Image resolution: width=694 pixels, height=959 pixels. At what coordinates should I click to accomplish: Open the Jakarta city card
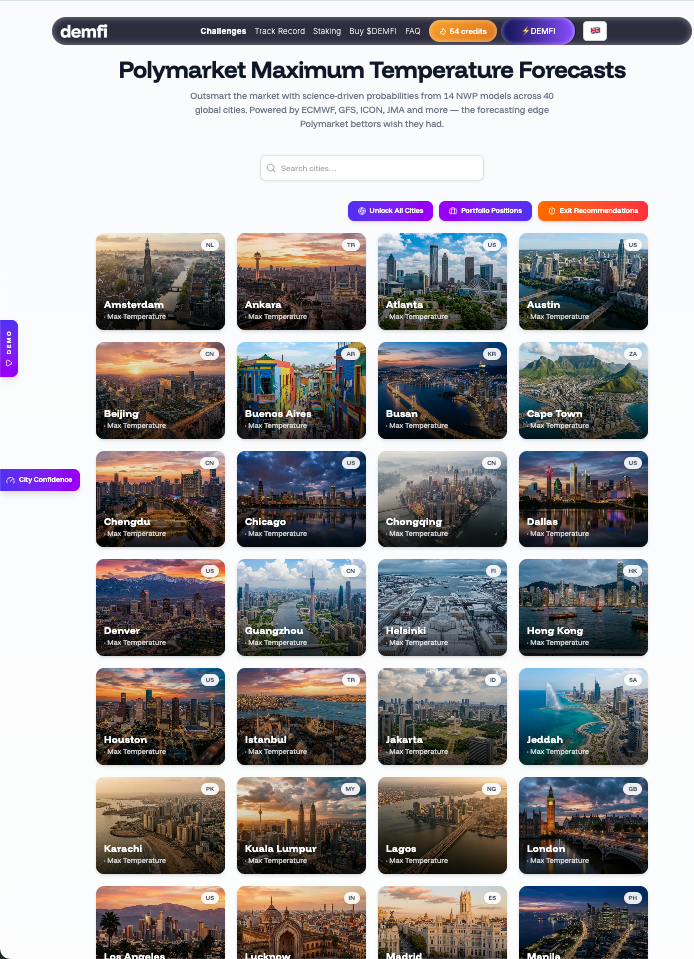[x=443, y=716]
